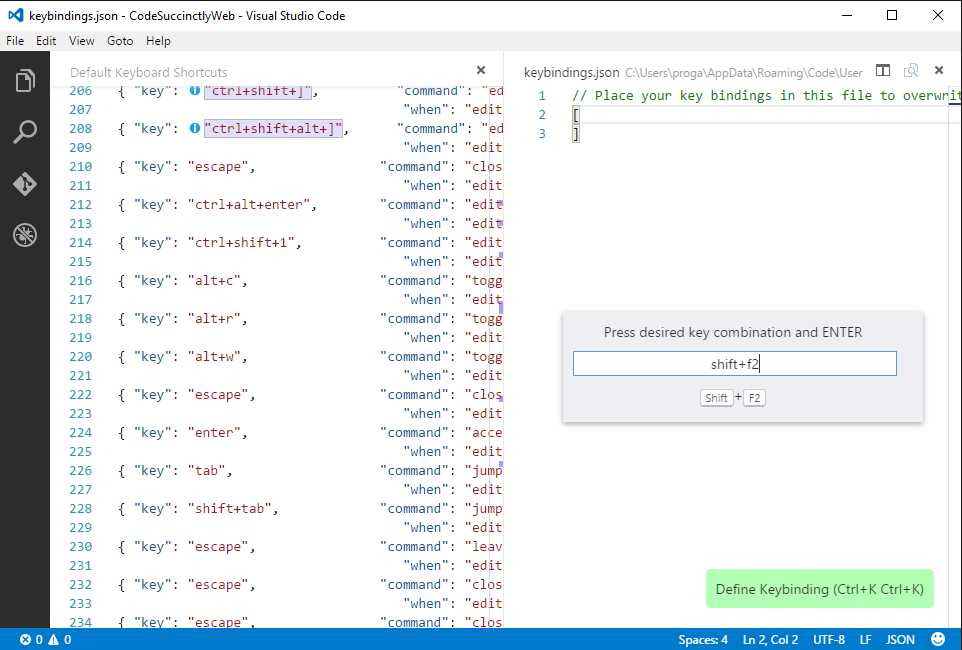The width and height of the screenshot is (962, 650).
Task: Click JSON to change the language mode
Action: click(x=899, y=639)
